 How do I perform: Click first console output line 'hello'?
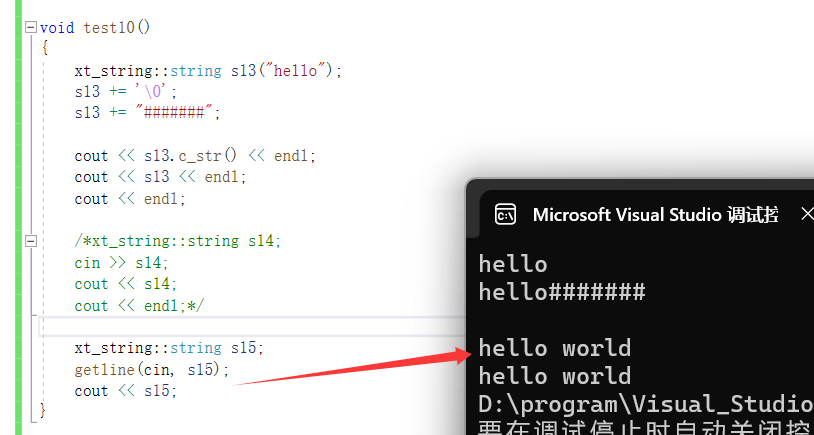(x=513, y=264)
